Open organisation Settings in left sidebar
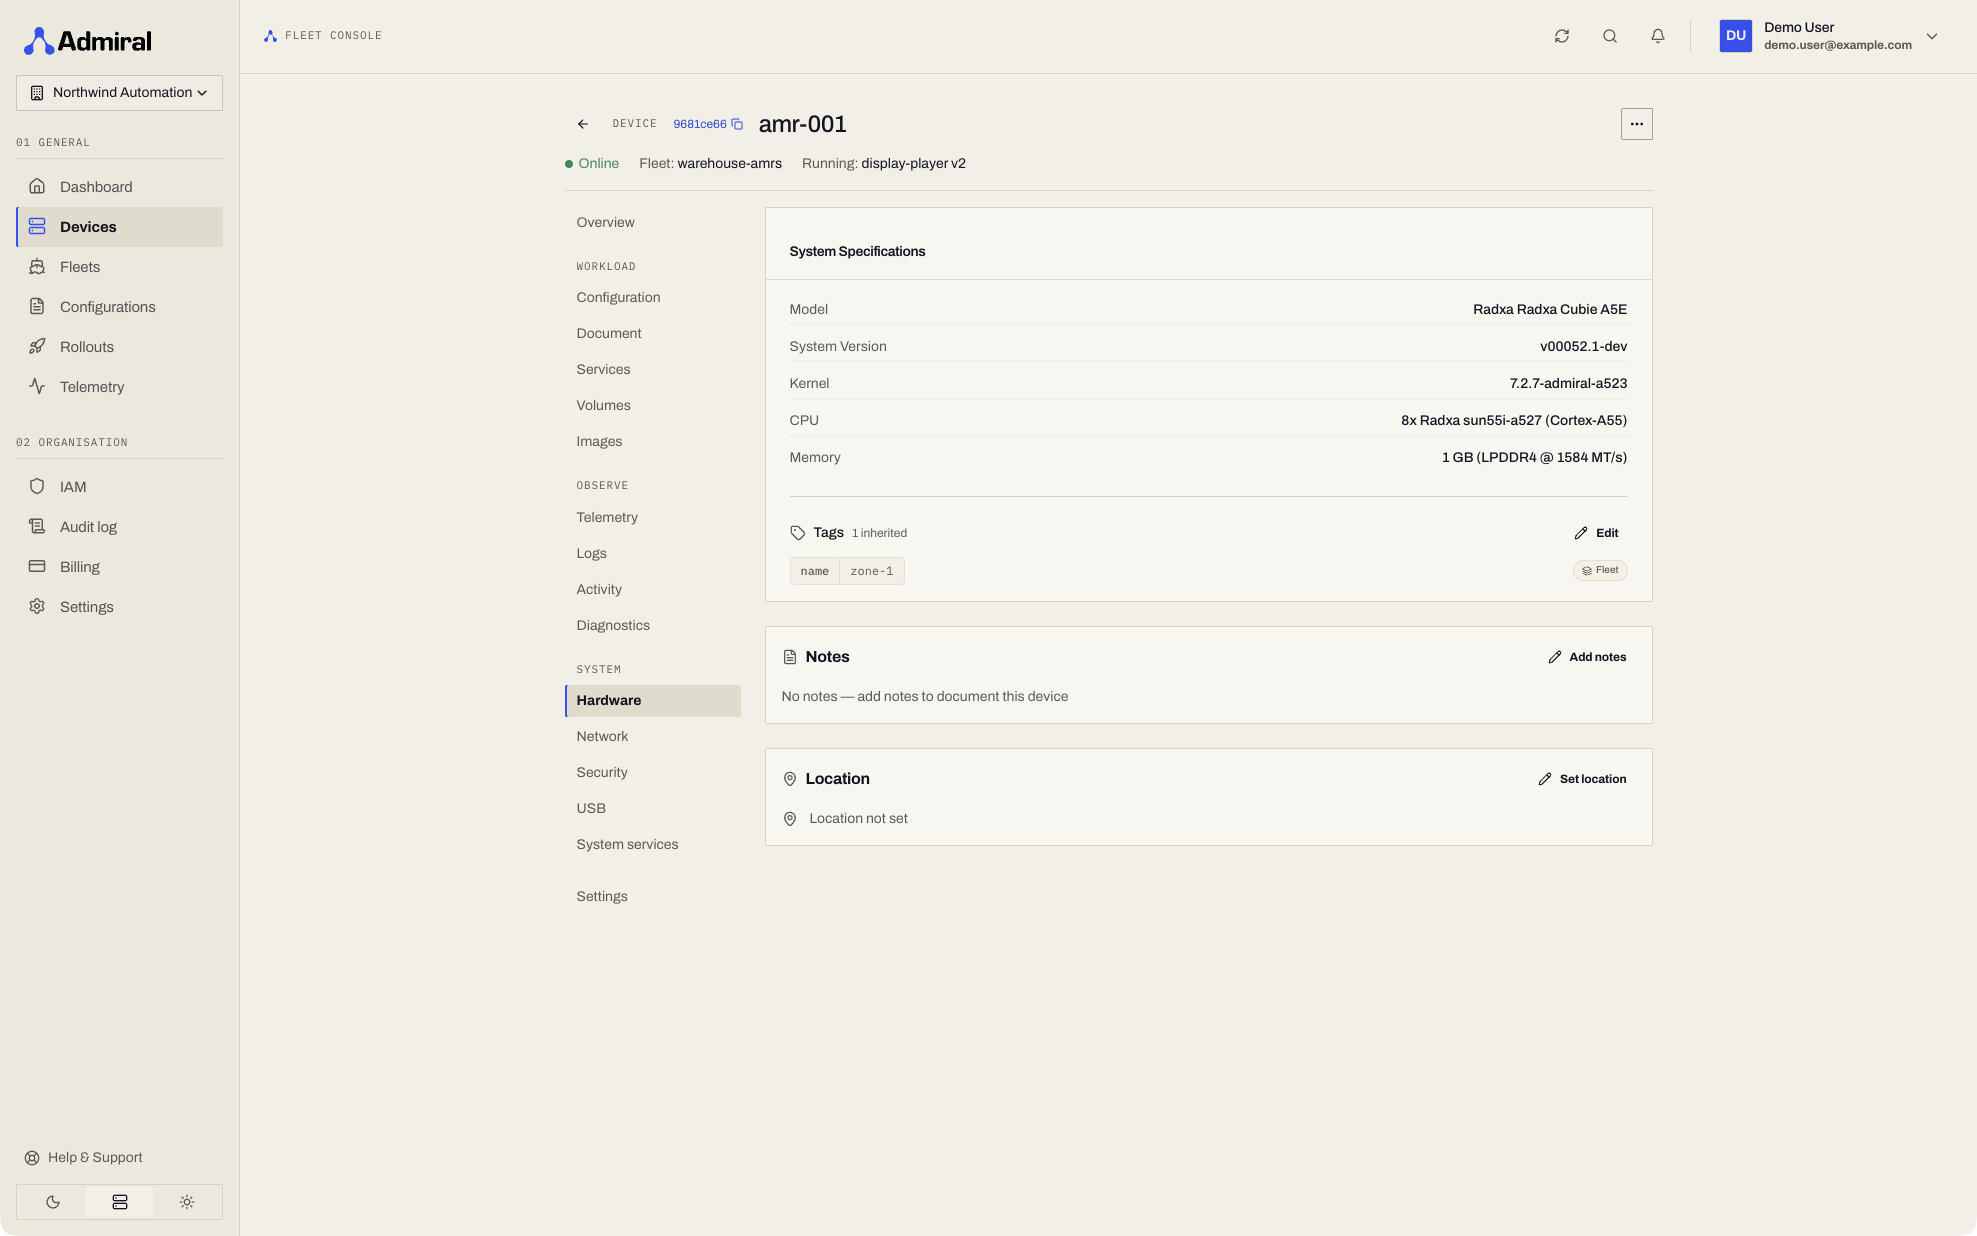This screenshot has height=1236, width=1977. tap(119, 607)
